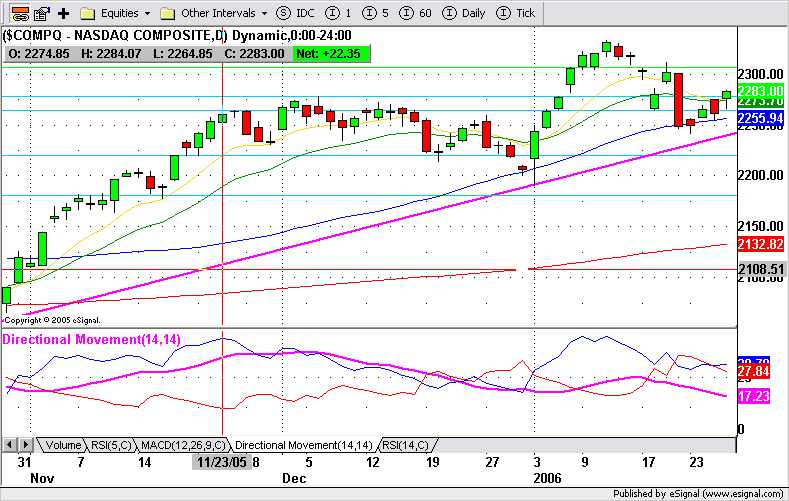Click the right tab-scroll arrow
The height and width of the screenshot is (501, 789).
click(26, 445)
